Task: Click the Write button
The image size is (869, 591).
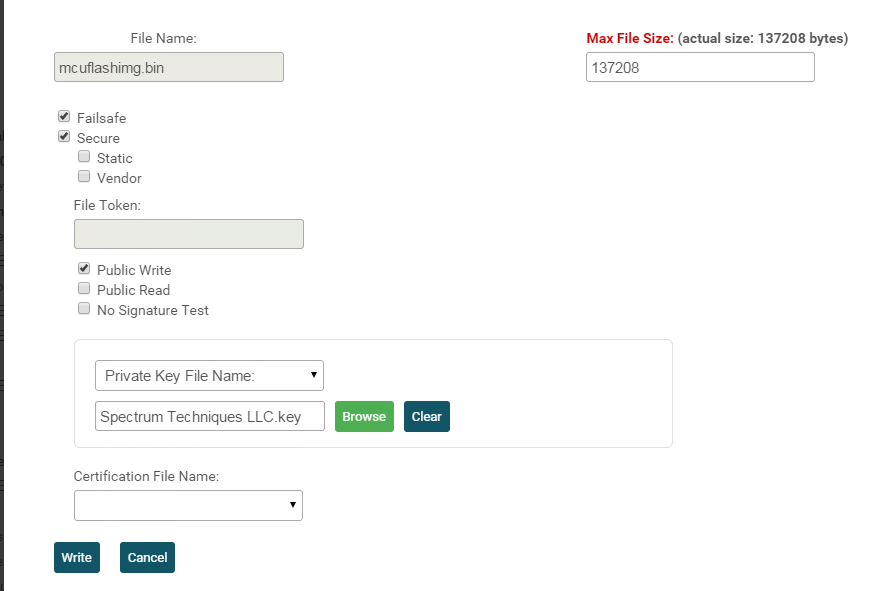Action: pos(77,557)
